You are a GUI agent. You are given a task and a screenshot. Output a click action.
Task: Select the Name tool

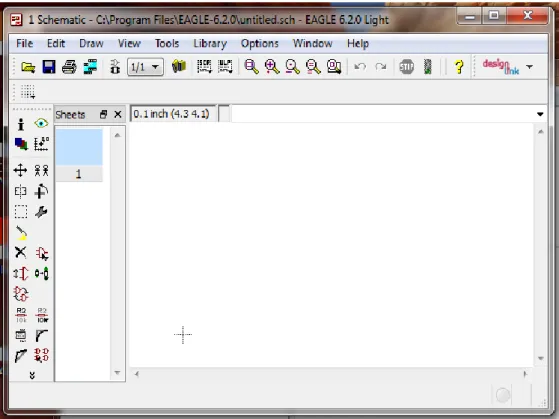(21, 315)
